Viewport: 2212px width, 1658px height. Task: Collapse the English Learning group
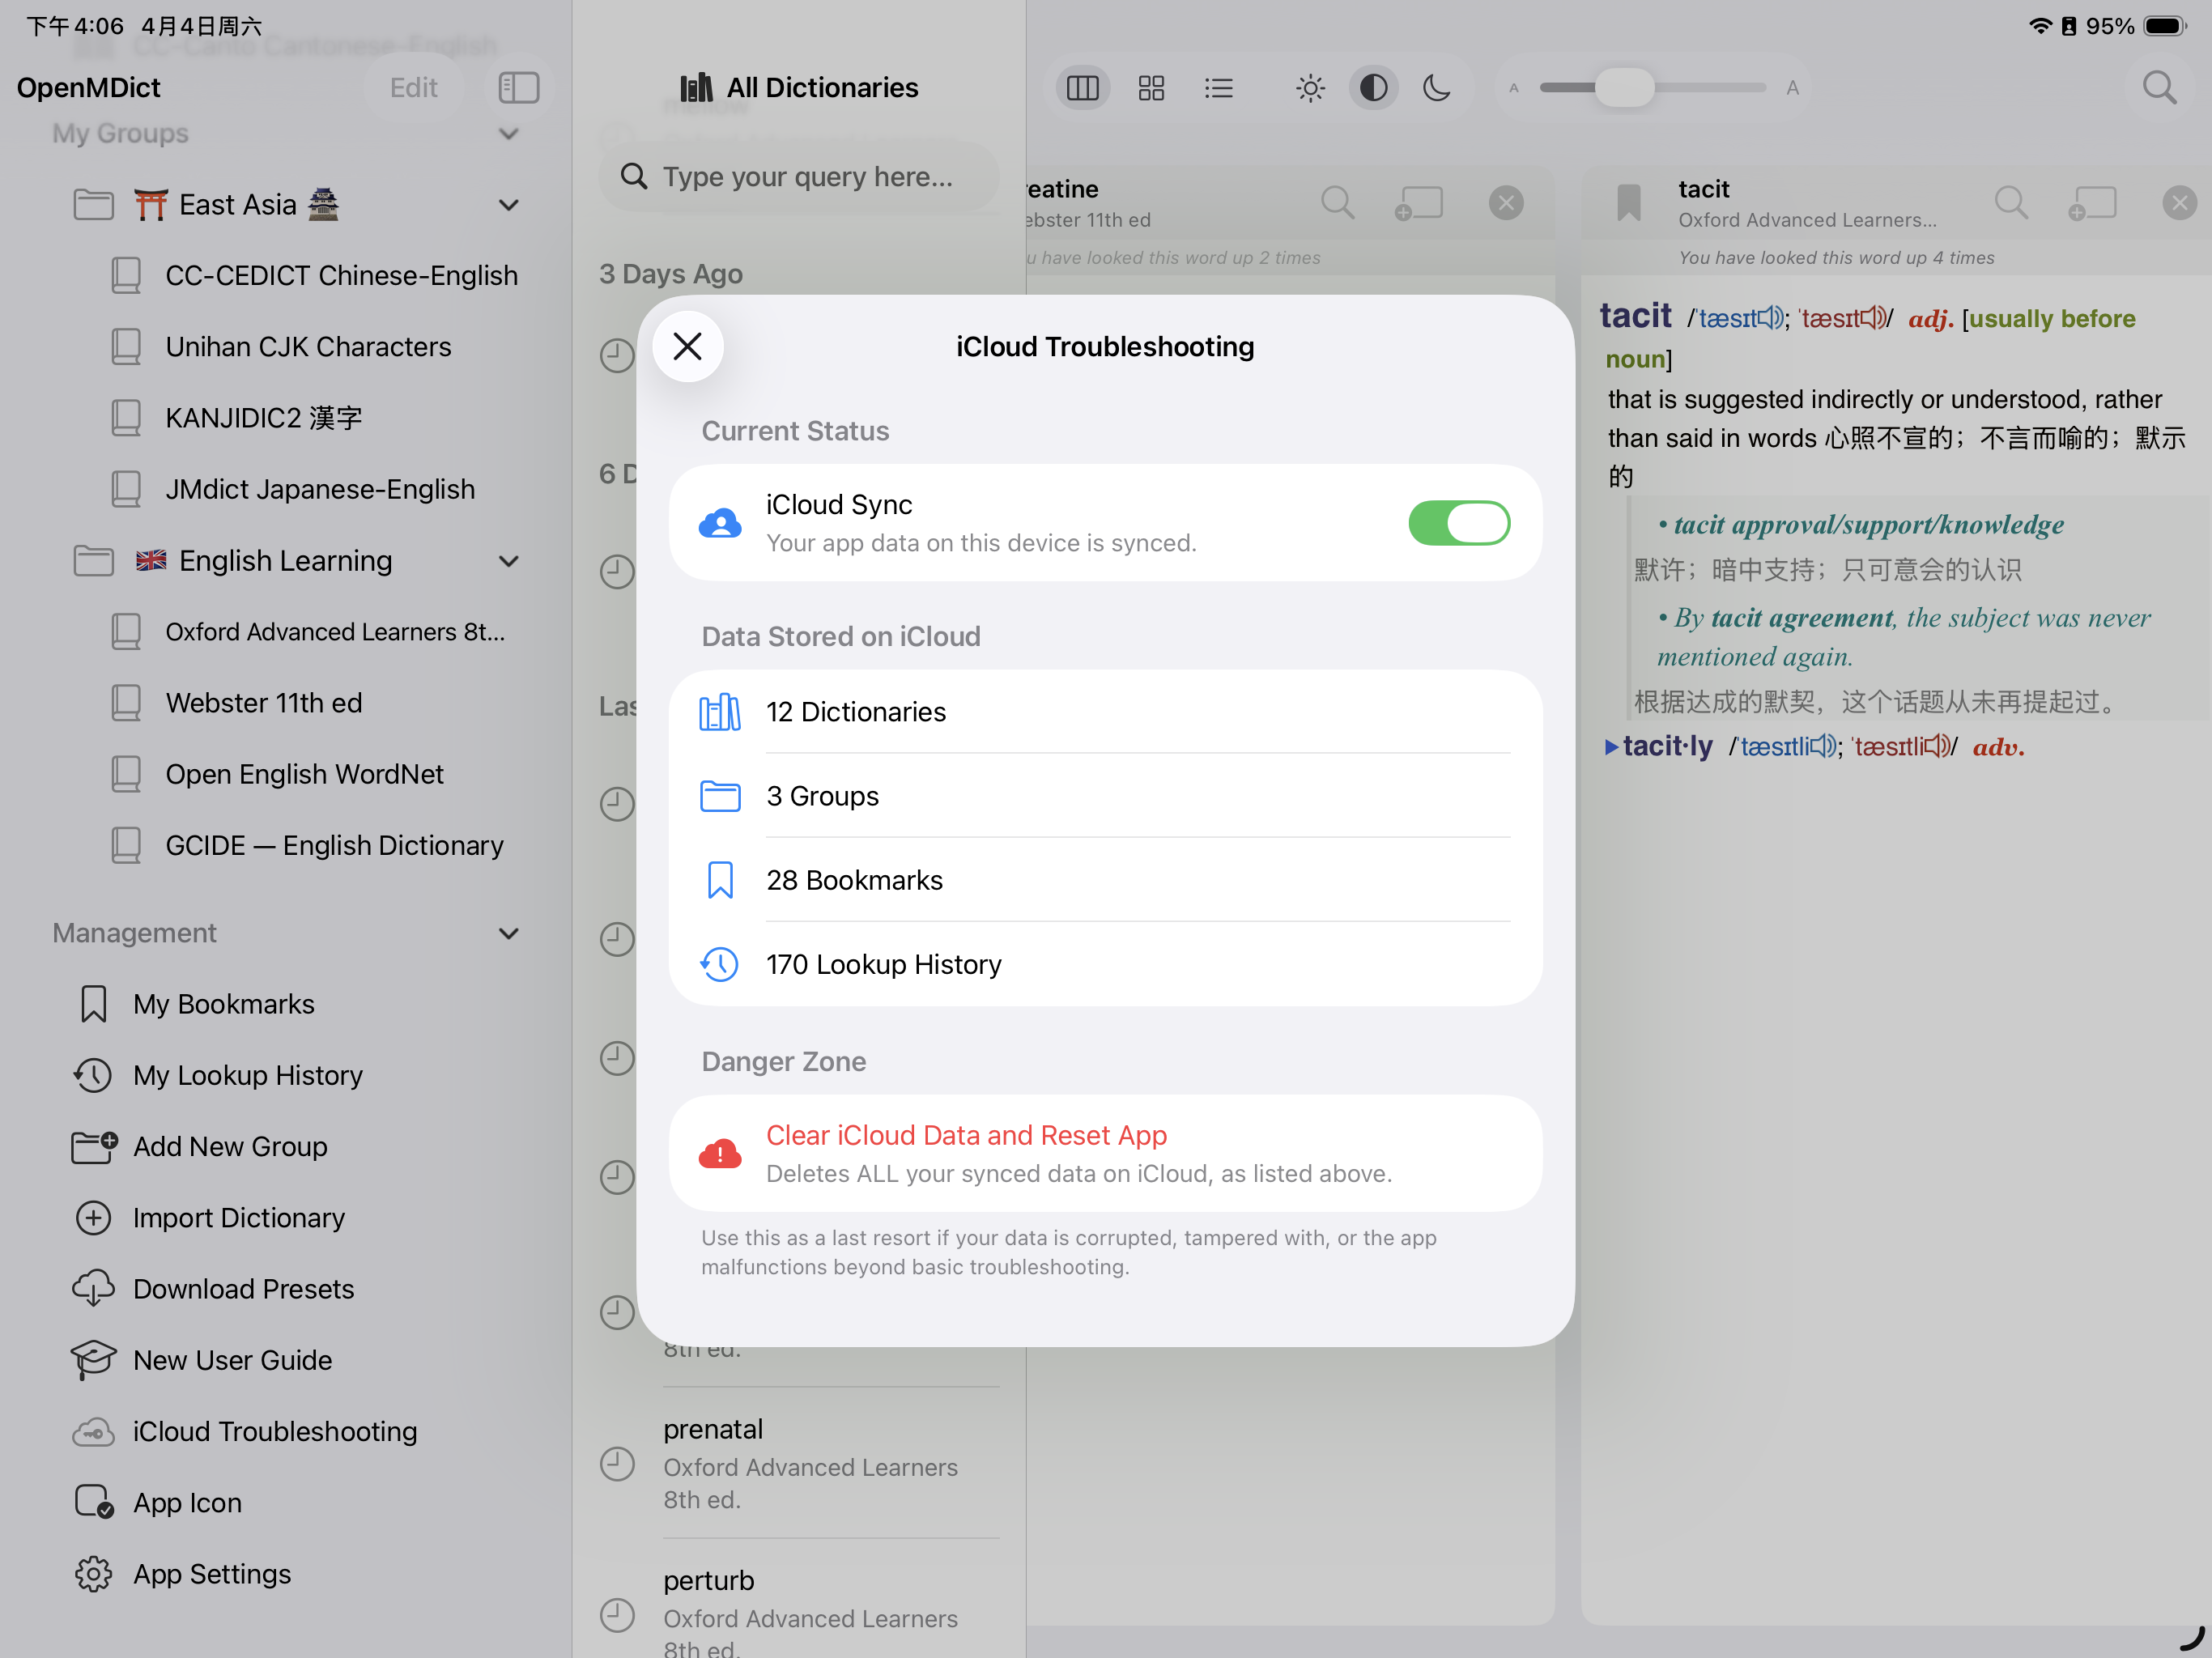pyautogui.click(x=508, y=561)
